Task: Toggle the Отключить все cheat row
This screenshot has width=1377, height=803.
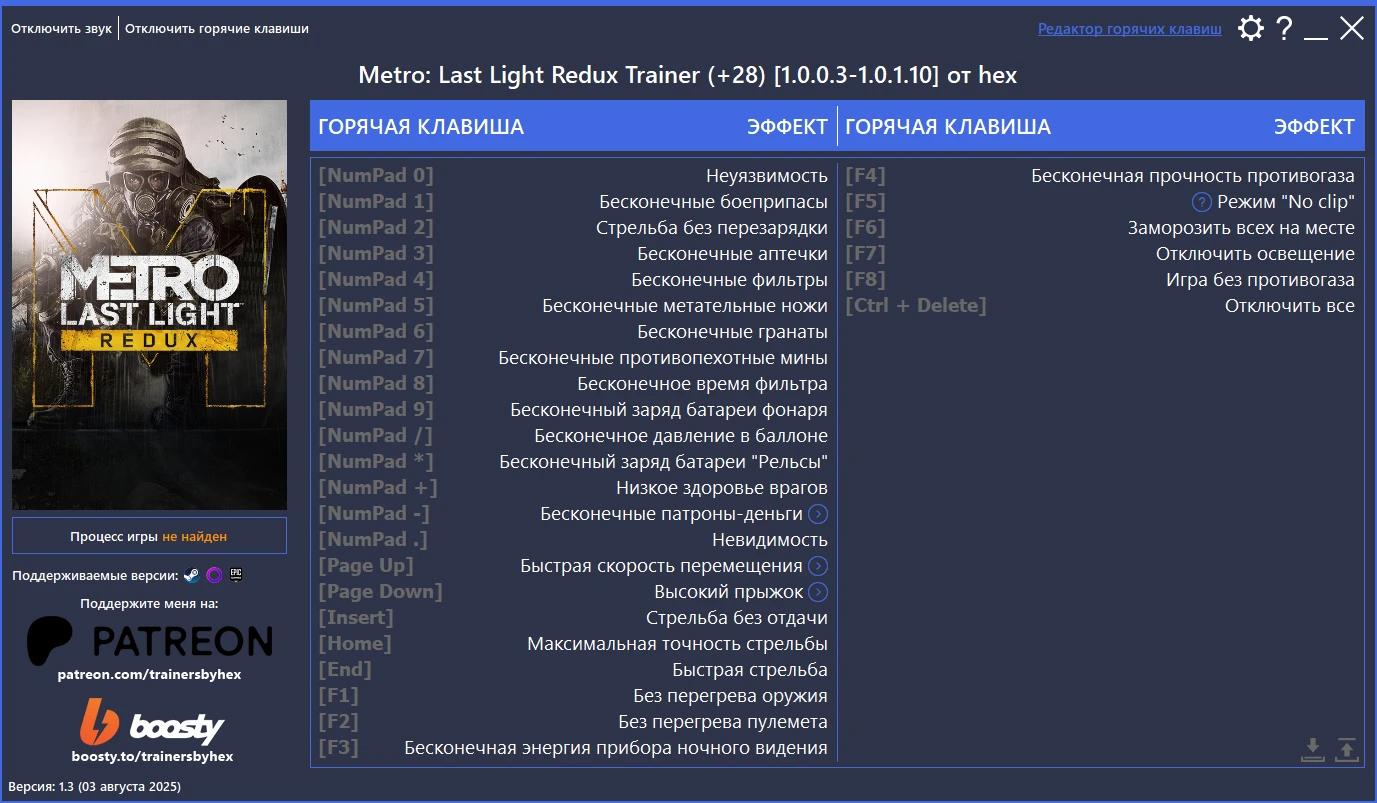Action: 1098,305
